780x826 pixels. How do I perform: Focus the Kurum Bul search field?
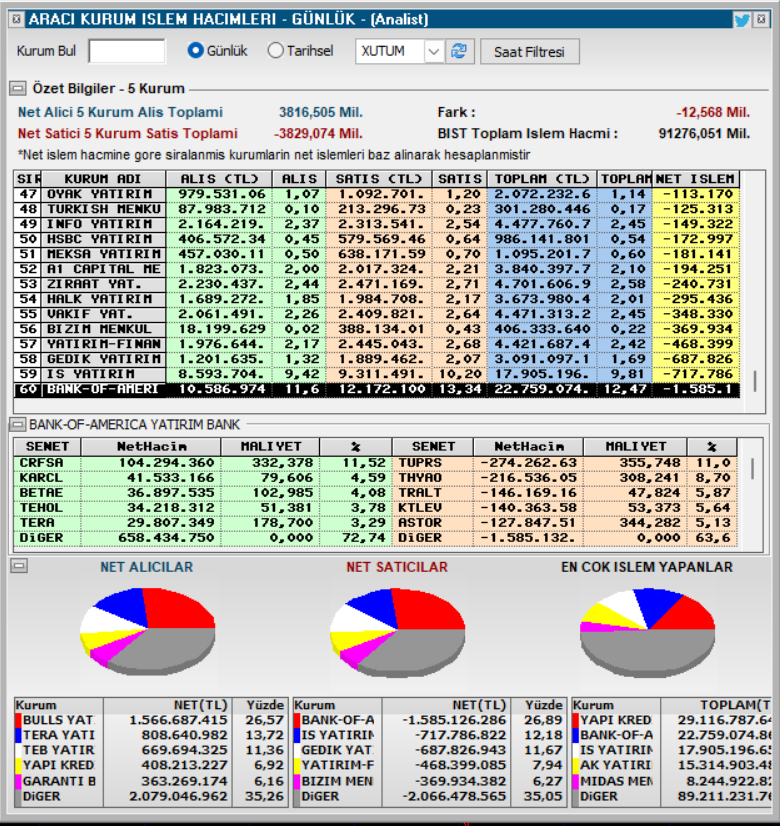pyautogui.click(x=126, y=51)
